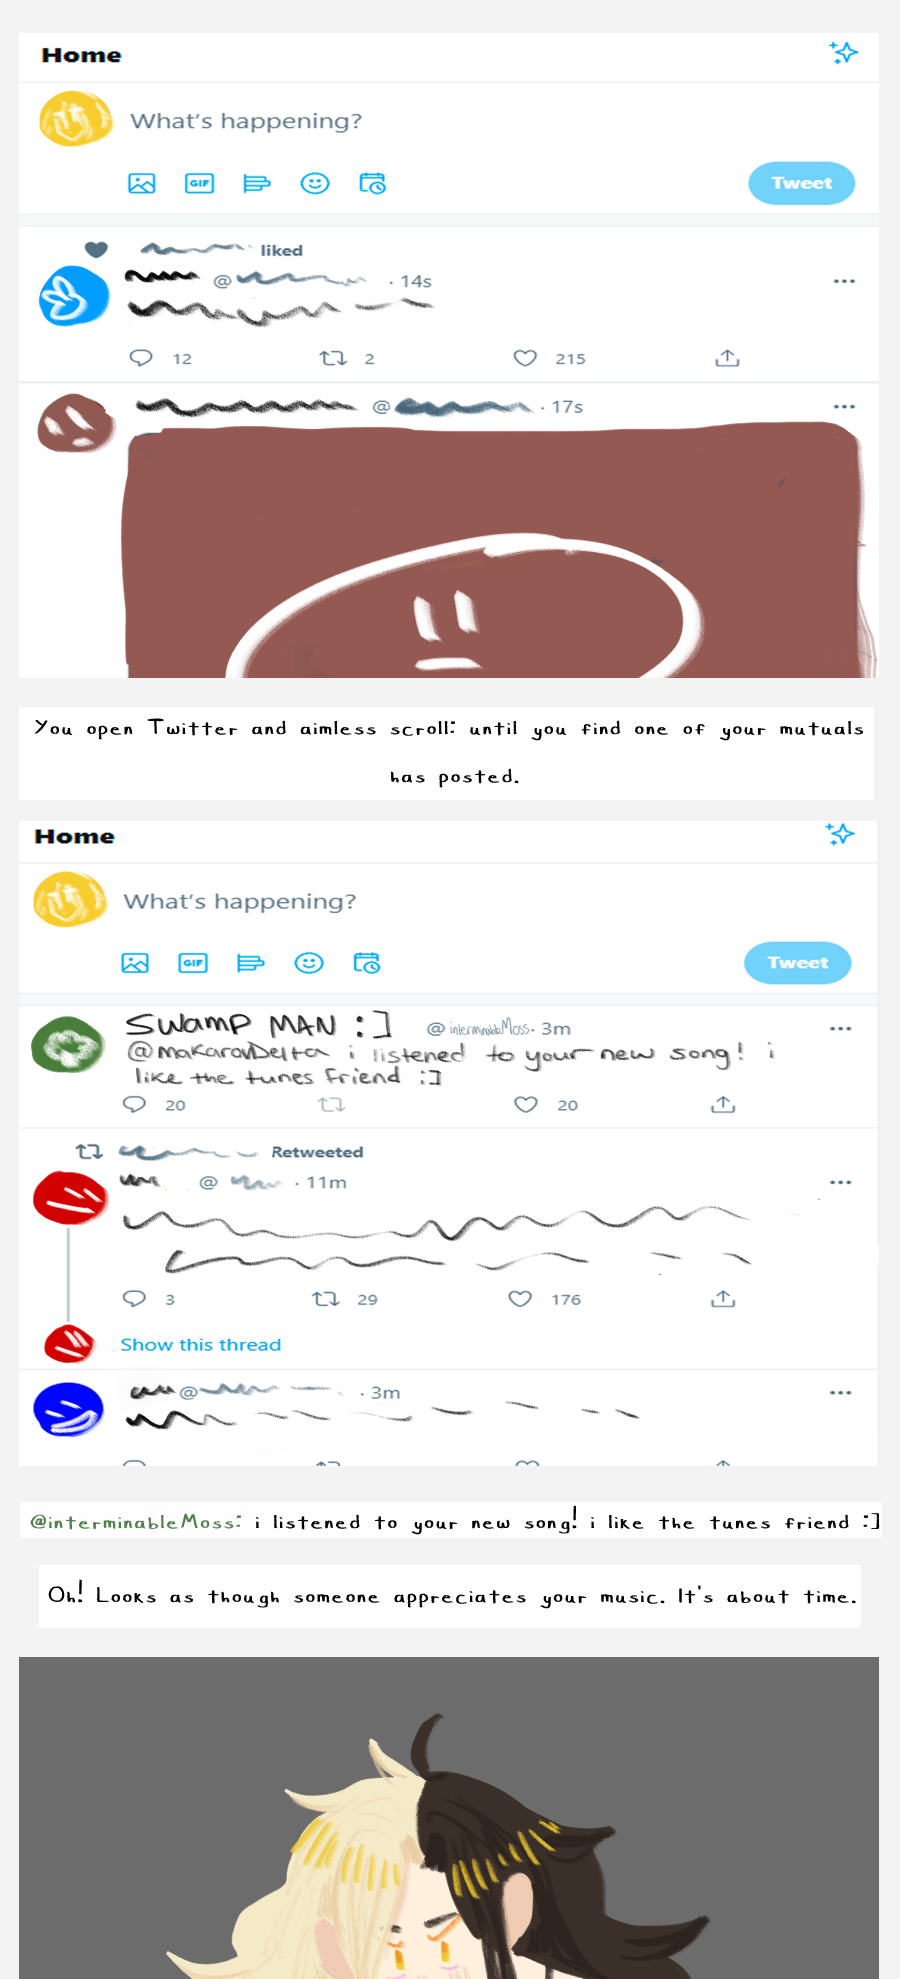Reply to the tweet with 12 replies
900x1979 pixels.
pyautogui.click(x=141, y=358)
